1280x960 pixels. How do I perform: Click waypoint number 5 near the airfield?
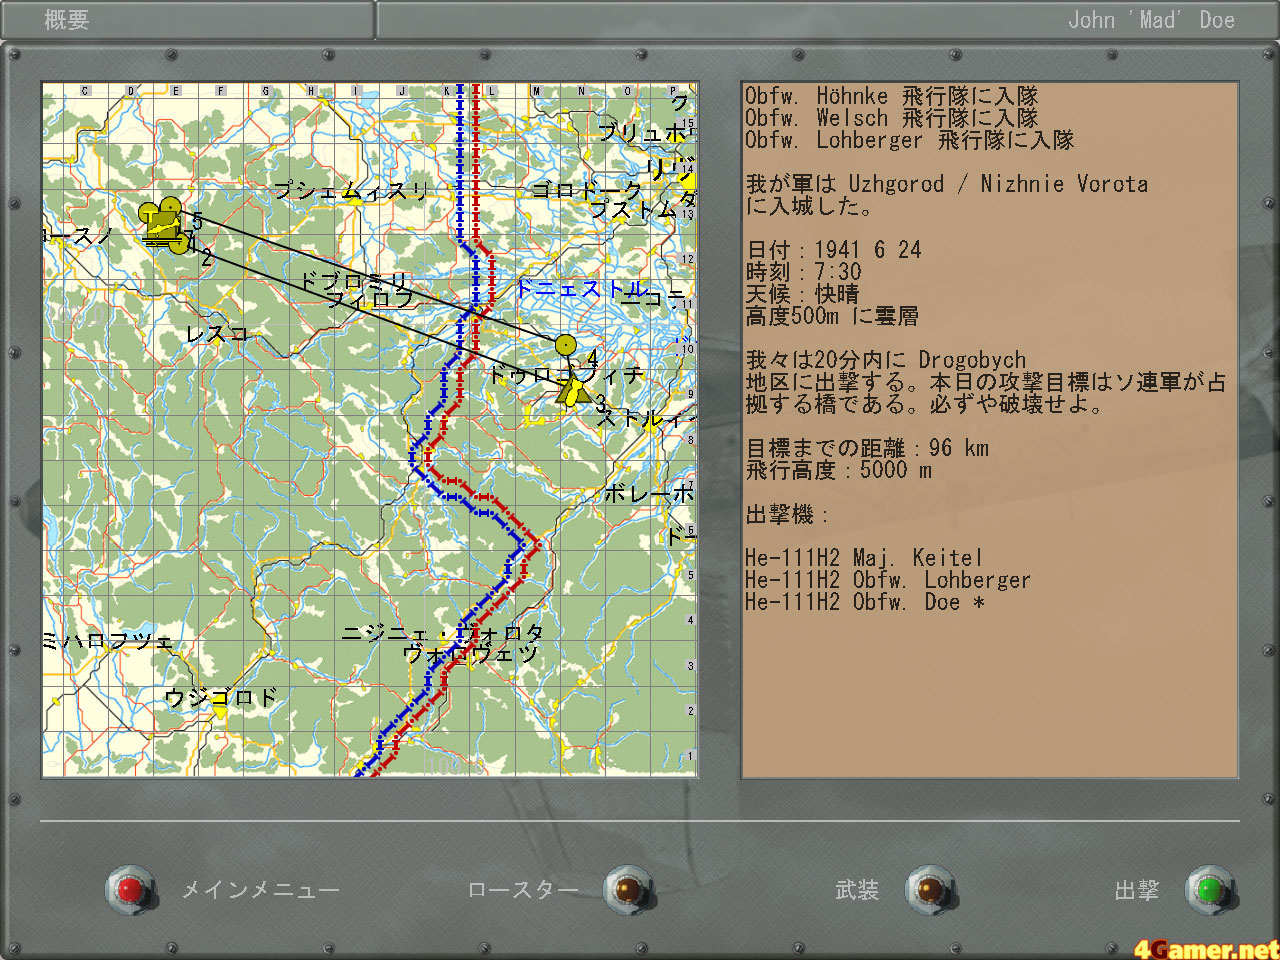pos(197,220)
